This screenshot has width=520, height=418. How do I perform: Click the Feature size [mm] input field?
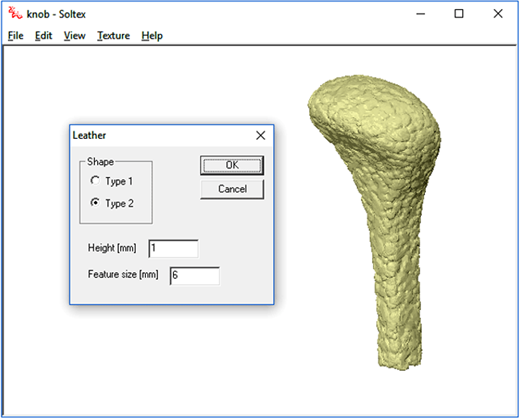tap(195, 276)
